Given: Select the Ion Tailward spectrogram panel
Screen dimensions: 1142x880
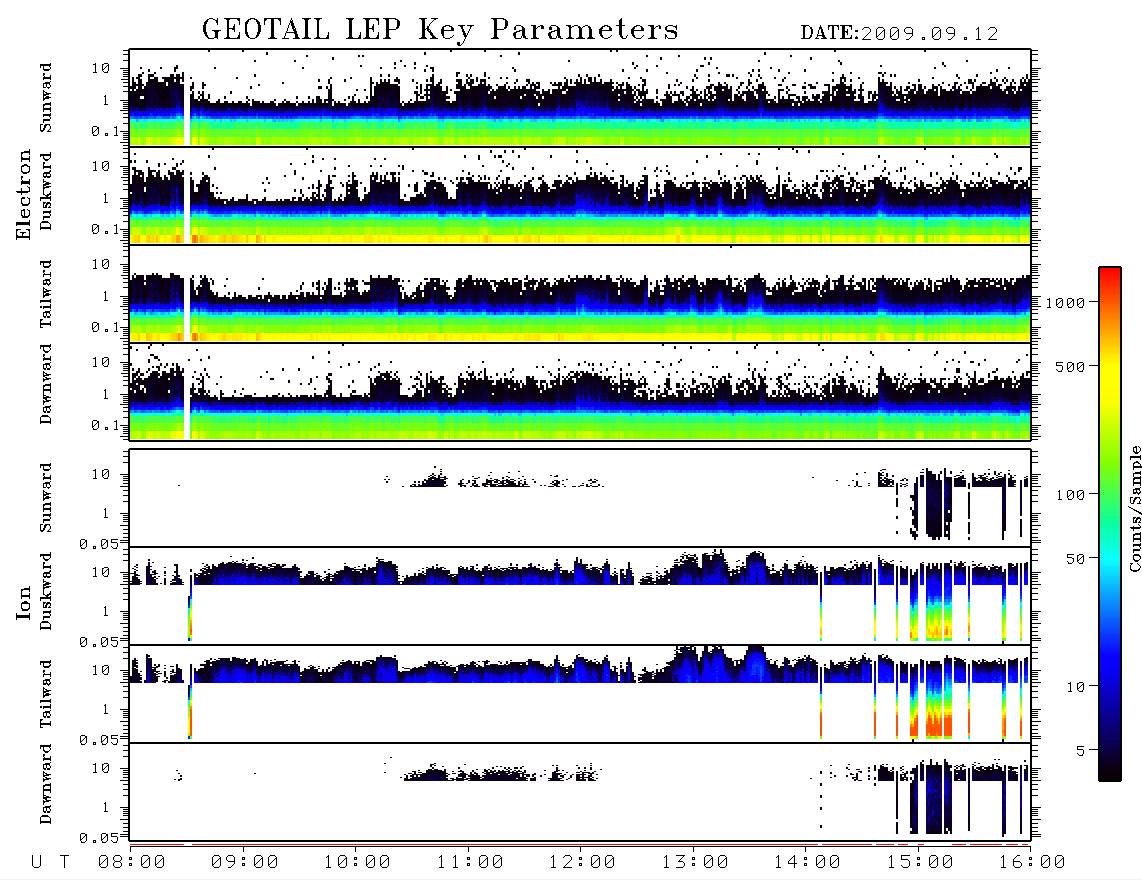Looking at the screenshot, I should [x=580, y=694].
